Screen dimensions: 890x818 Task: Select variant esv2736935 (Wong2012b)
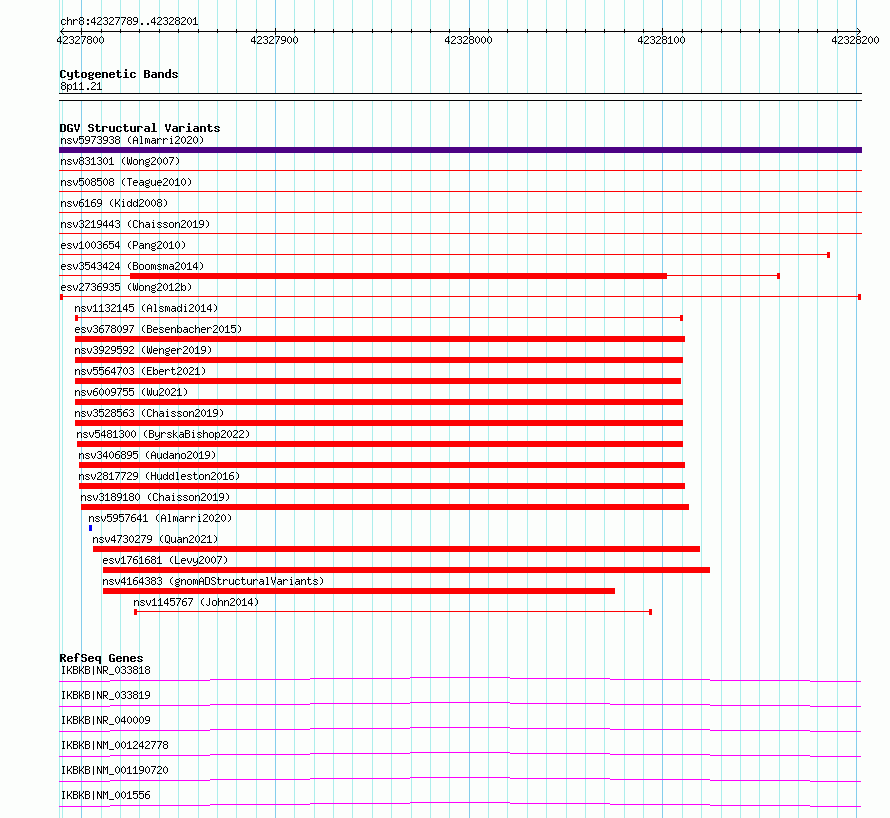point(126,287)
